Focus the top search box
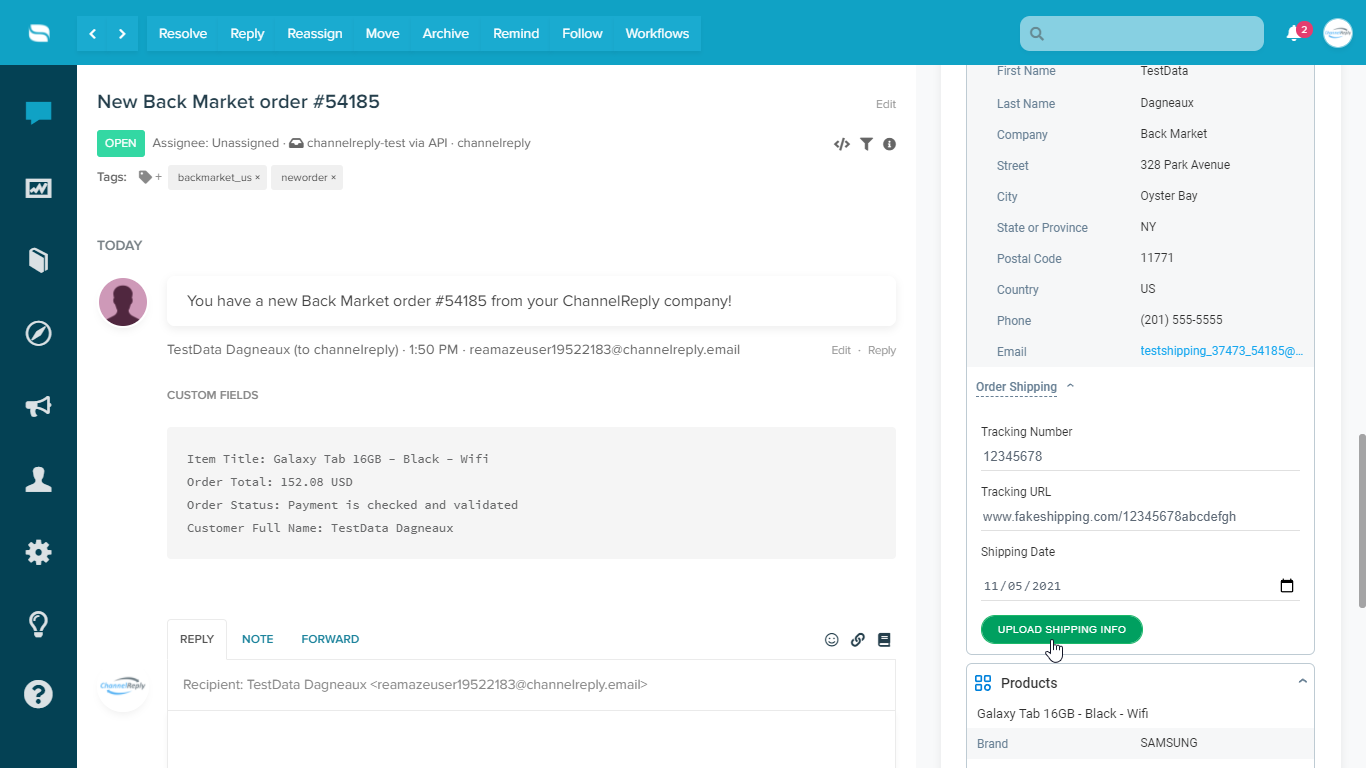Image resolution: width=1366 pixels, height=768 pixels. [x=1142, y=33]
